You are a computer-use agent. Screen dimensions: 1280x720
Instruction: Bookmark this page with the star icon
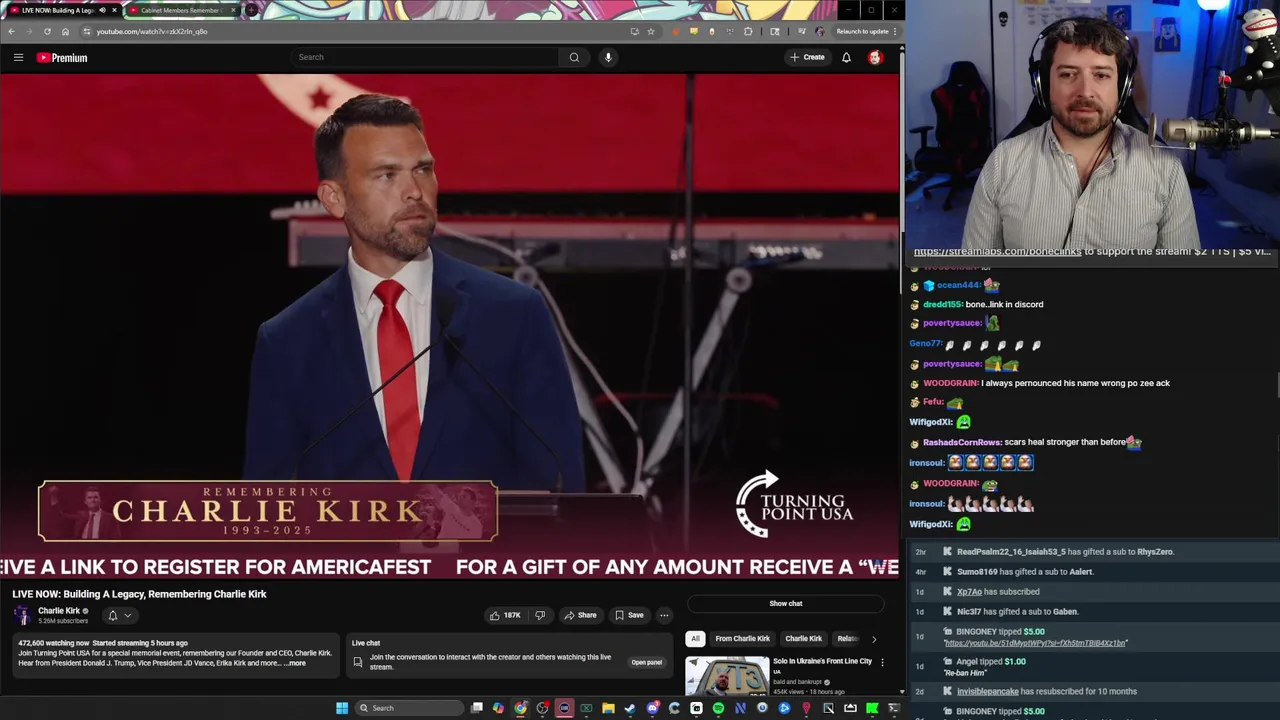coord(651,31)
